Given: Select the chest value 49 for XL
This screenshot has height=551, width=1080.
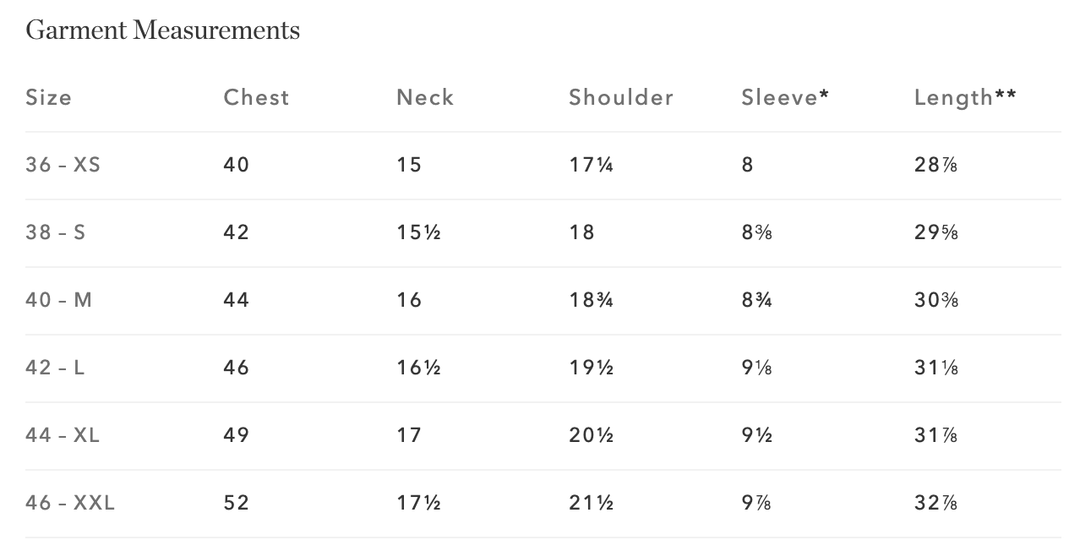Looking at the screenshot, I should [236, 435].
